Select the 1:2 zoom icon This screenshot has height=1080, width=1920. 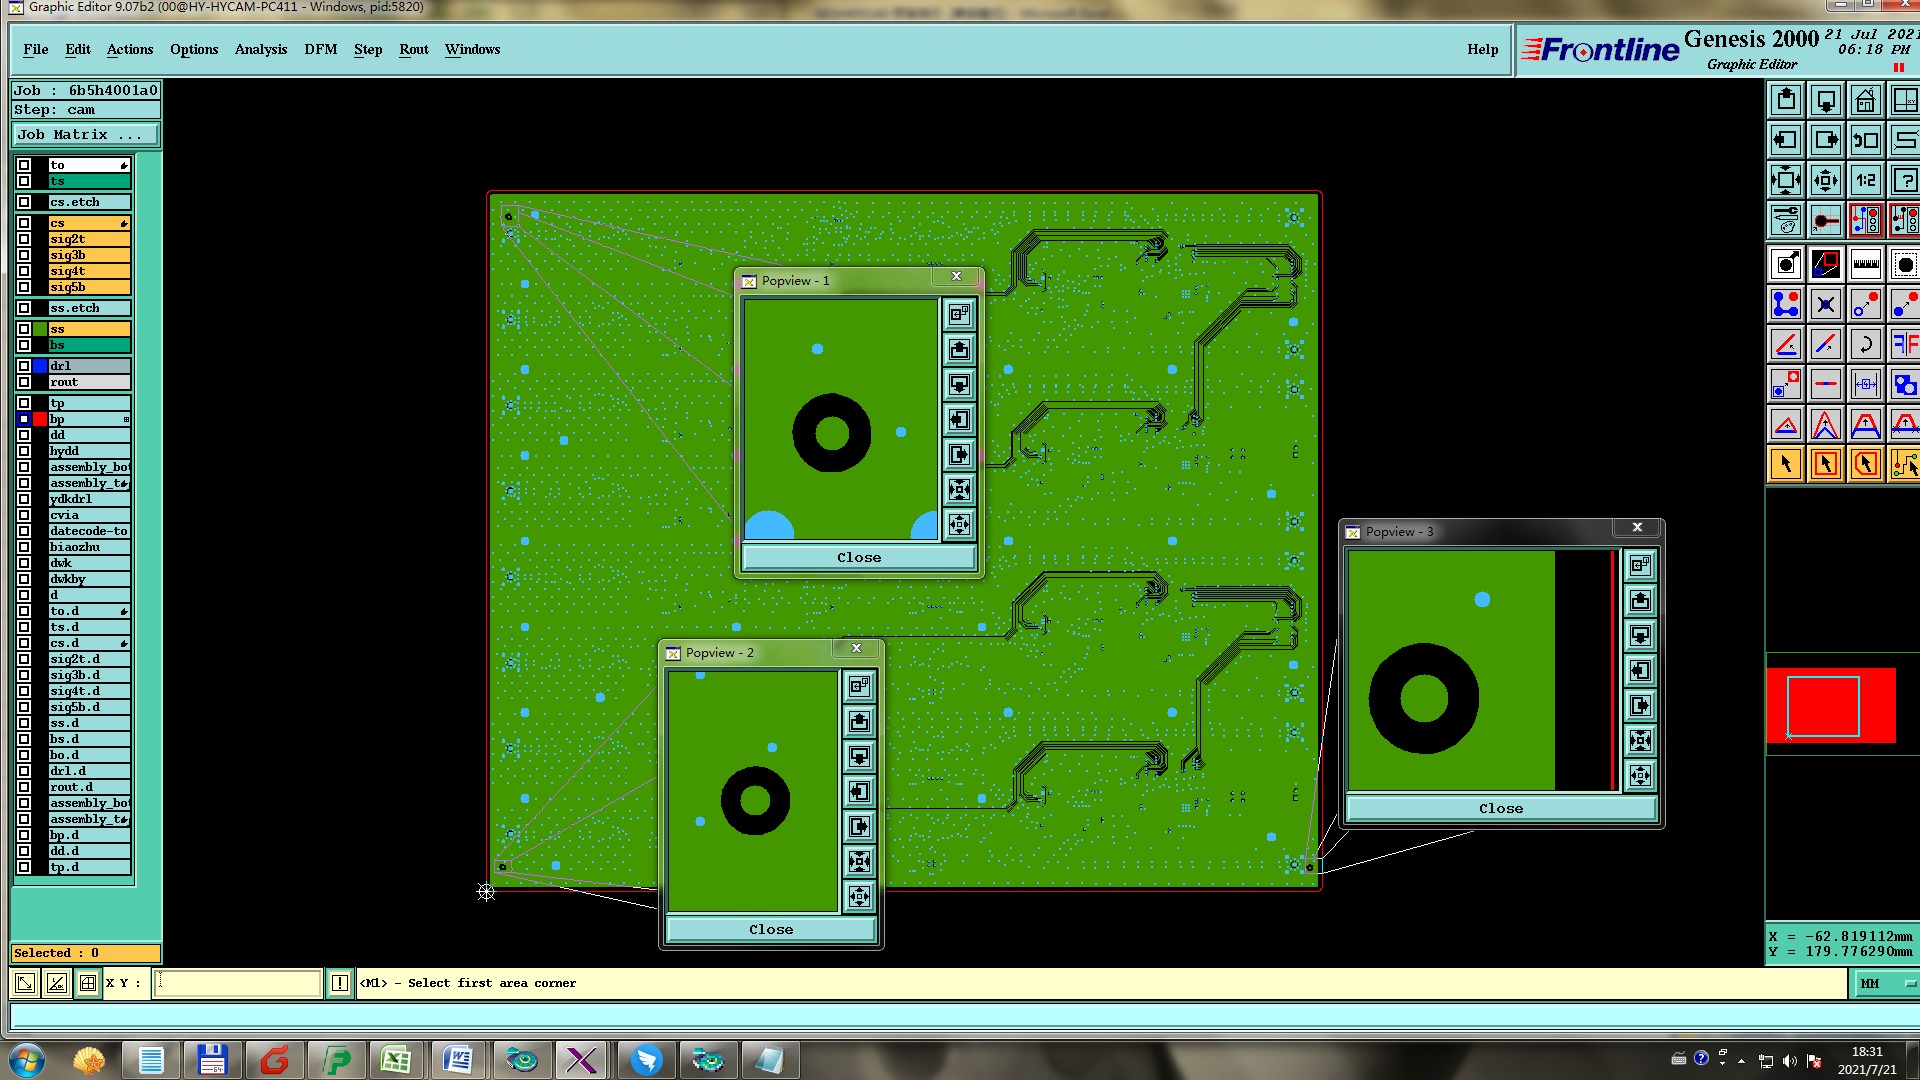pos(1865,180)
